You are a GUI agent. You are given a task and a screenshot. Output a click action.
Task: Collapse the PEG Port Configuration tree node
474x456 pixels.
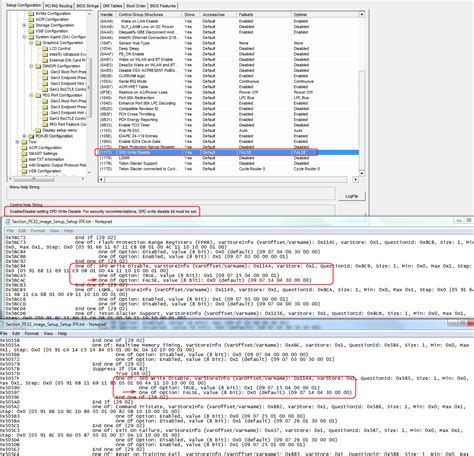pos(31,95)
